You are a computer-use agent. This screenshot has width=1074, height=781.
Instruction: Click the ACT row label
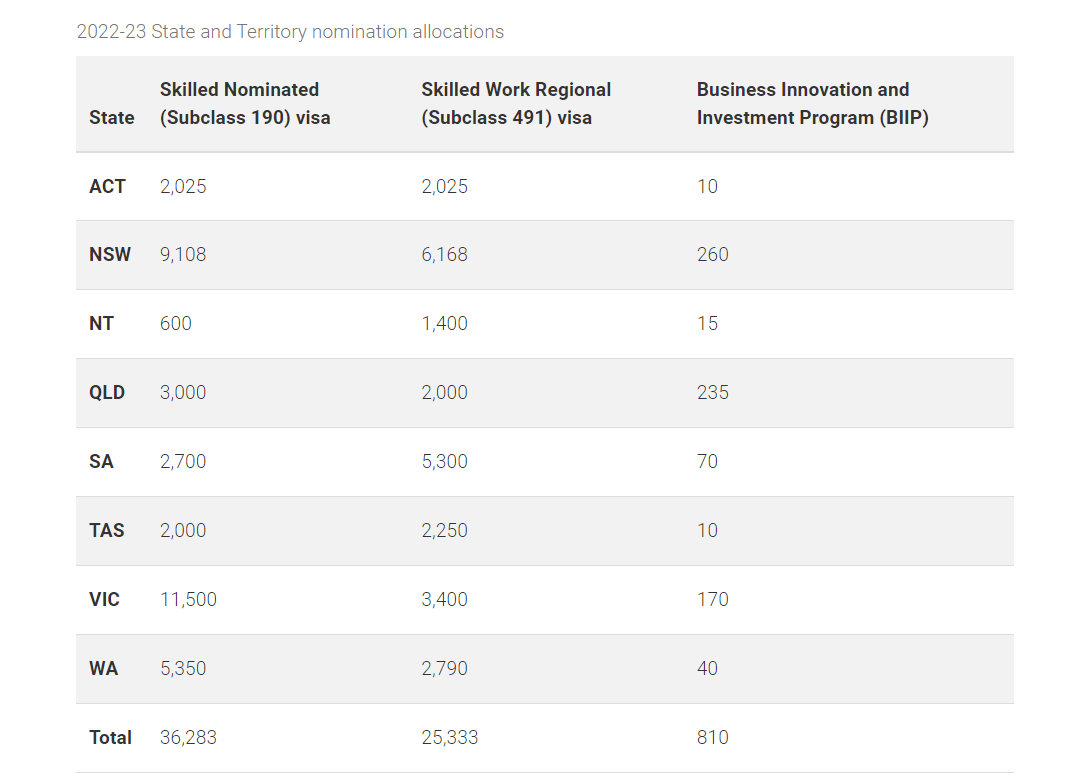(x=107, y=186)
